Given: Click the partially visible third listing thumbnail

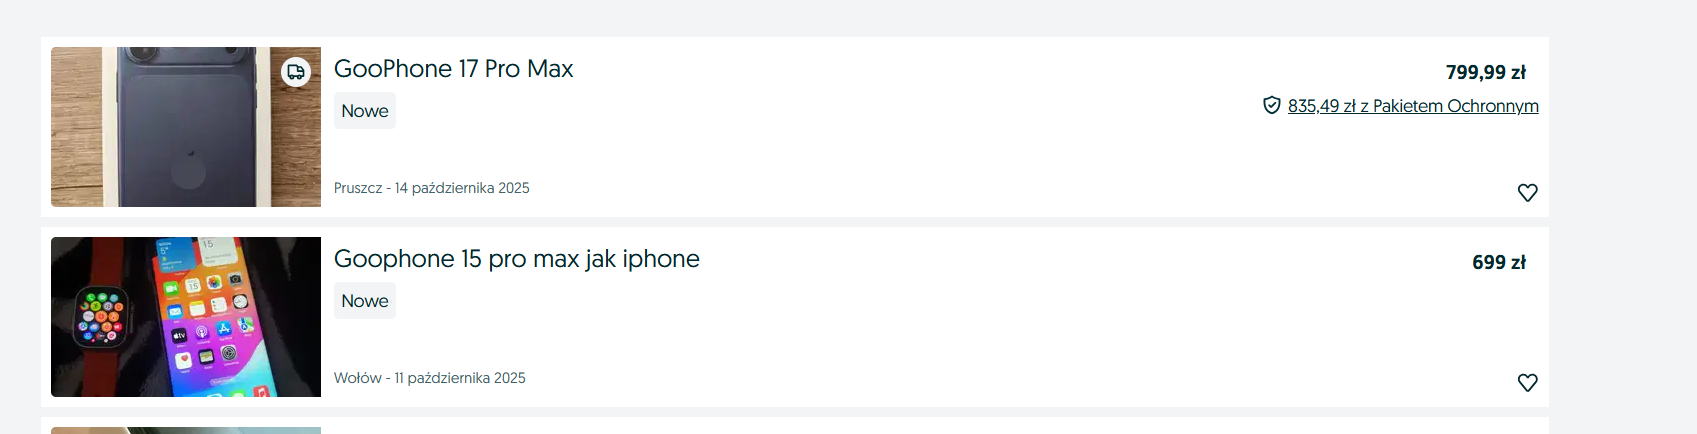Looking at the screenshot, I should pos(186,430).
